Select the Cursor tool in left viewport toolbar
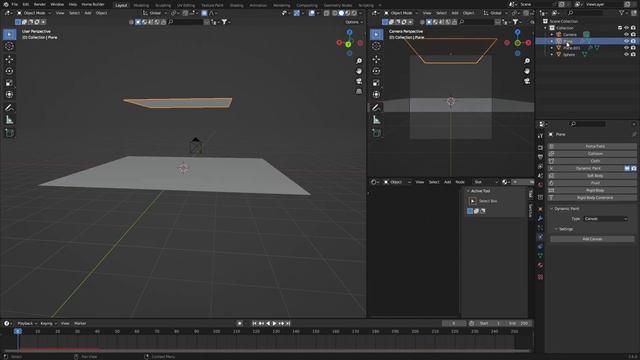Image resolution: width=640 pixels, height=360 pixels. coord(9,46)
